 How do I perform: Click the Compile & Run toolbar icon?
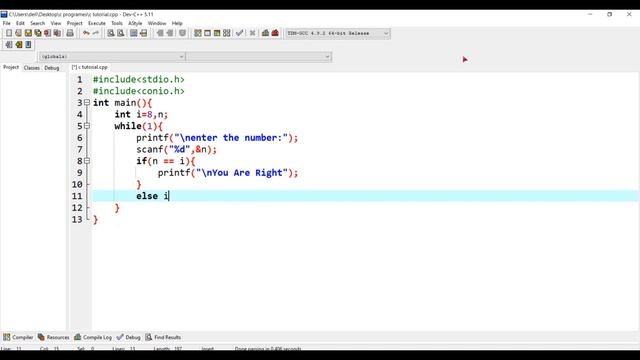tap(217, 33)
